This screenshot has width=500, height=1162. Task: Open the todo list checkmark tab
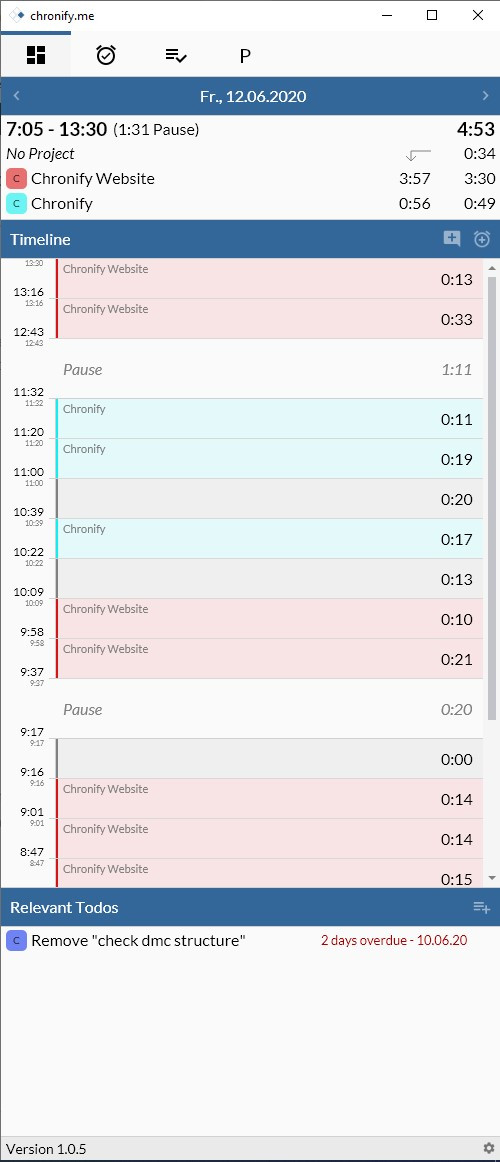176,55
